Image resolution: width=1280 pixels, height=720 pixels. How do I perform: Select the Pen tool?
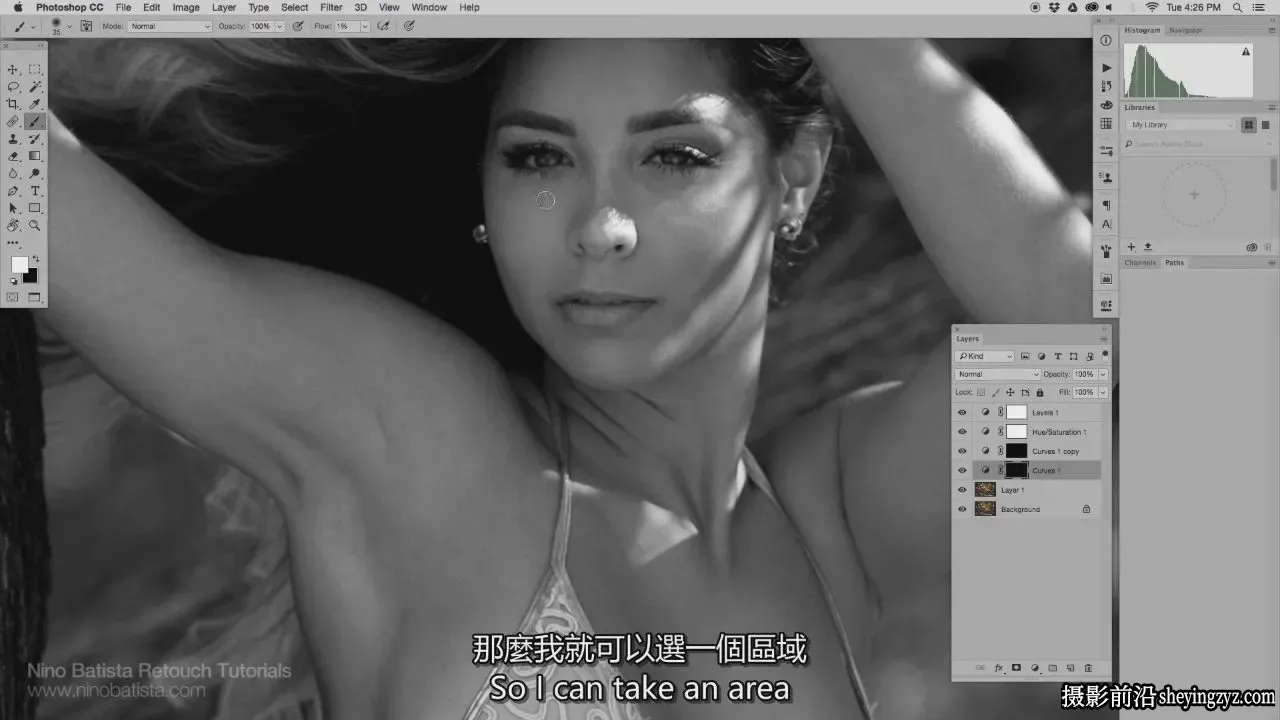(x=14, y=191)
